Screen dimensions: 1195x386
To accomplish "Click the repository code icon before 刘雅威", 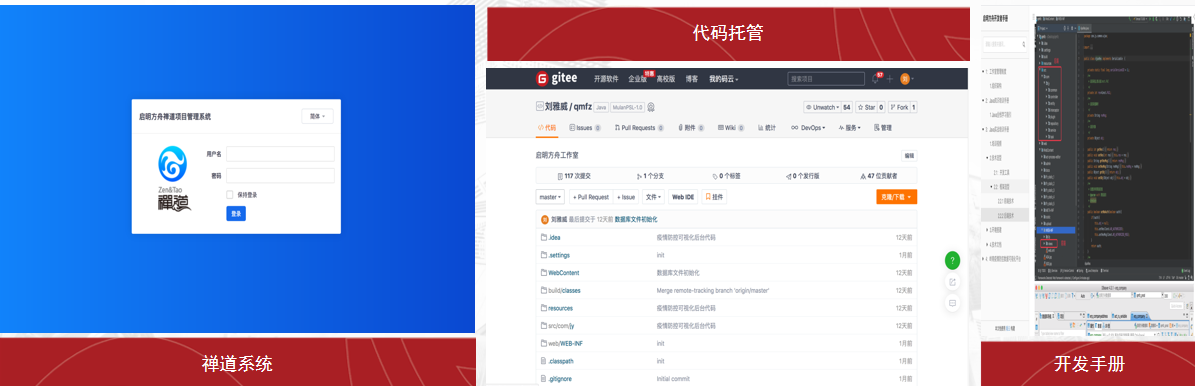I will point(540,107).
